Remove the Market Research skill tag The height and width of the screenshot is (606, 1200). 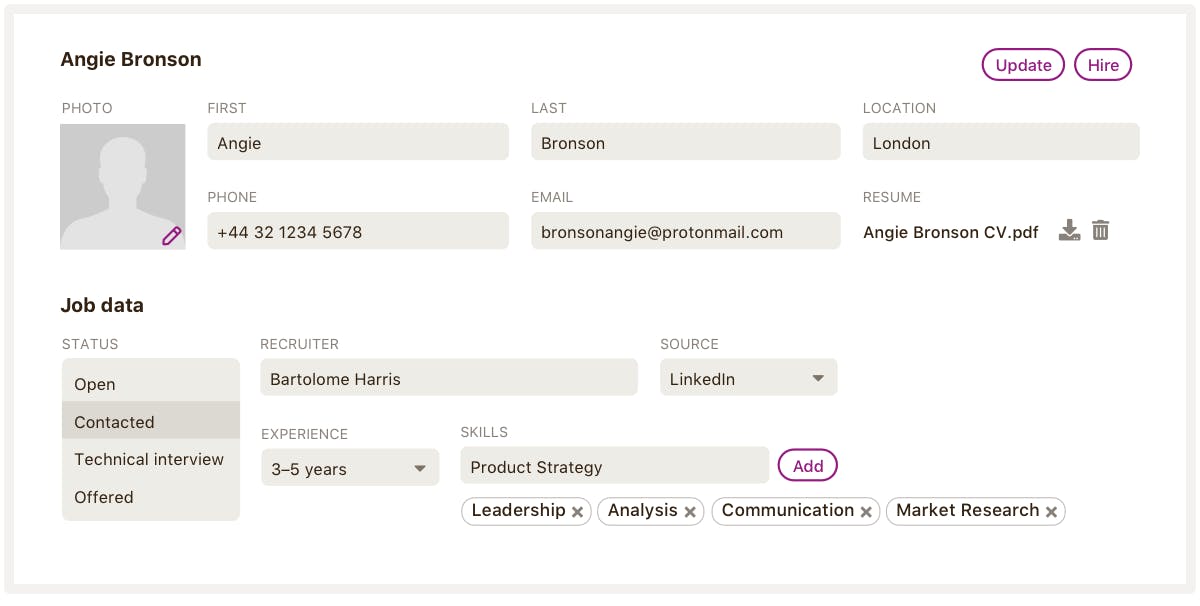(1052, 512)
